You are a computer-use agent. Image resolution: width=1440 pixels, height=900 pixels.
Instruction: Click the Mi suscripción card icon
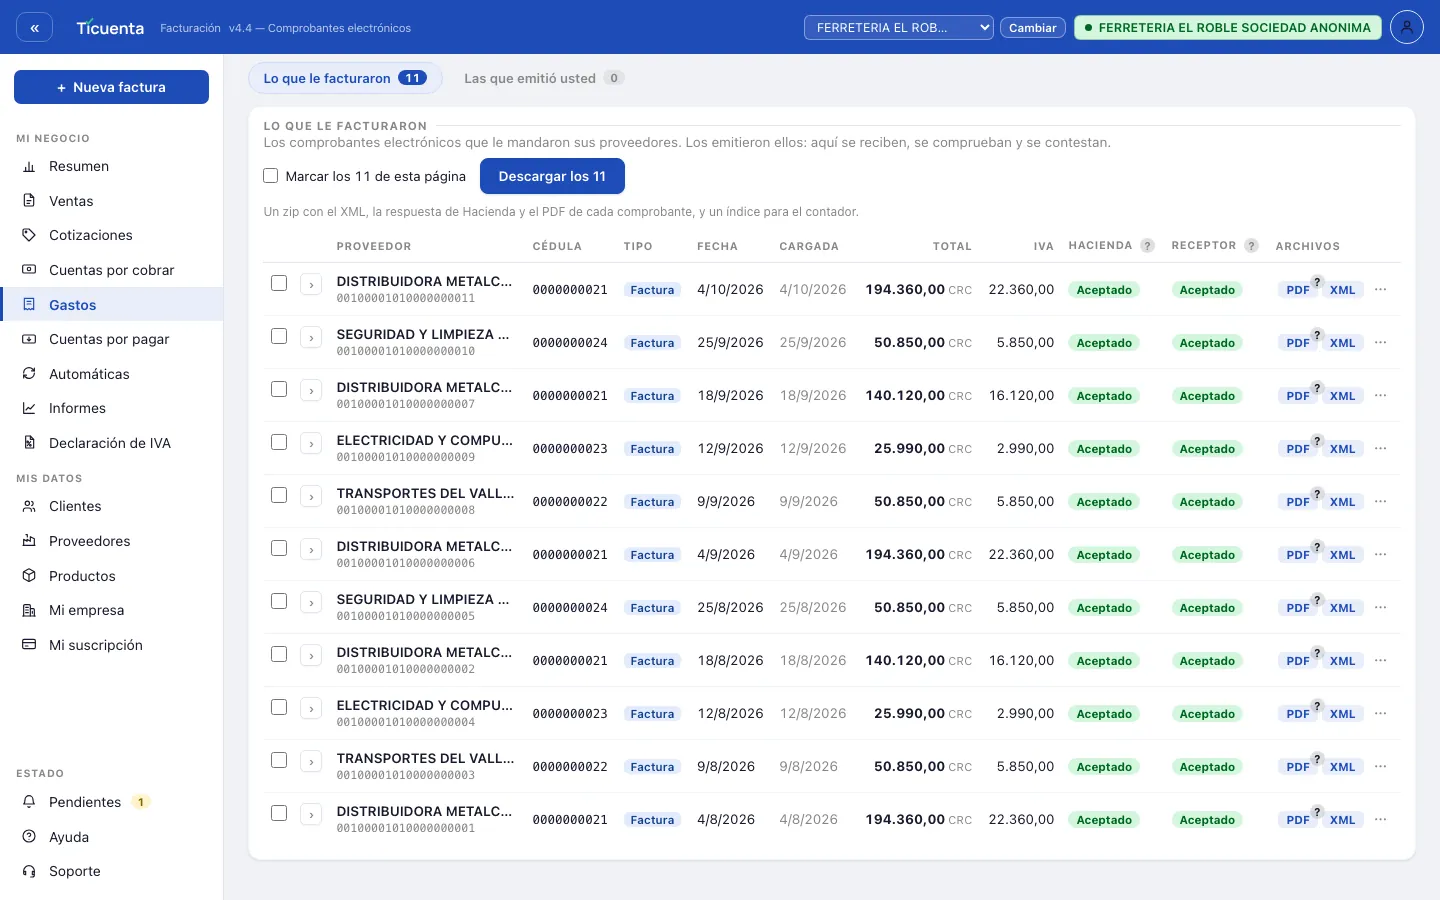(29, 645)
